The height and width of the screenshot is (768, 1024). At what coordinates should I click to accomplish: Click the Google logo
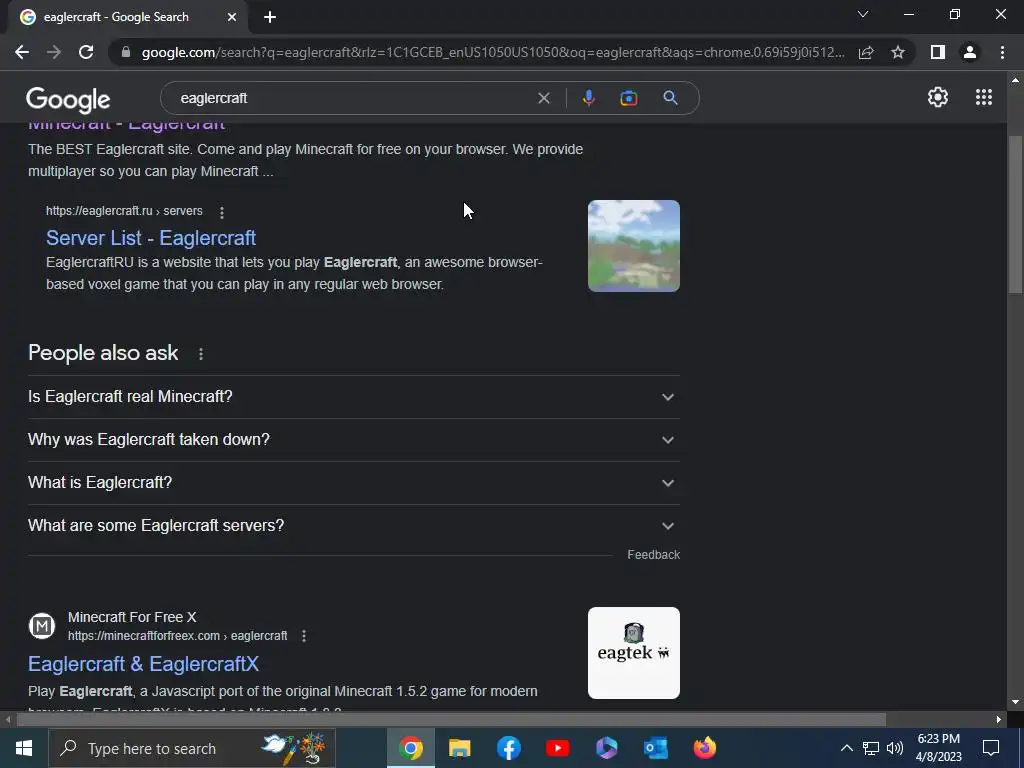click(x=68, y=99)
